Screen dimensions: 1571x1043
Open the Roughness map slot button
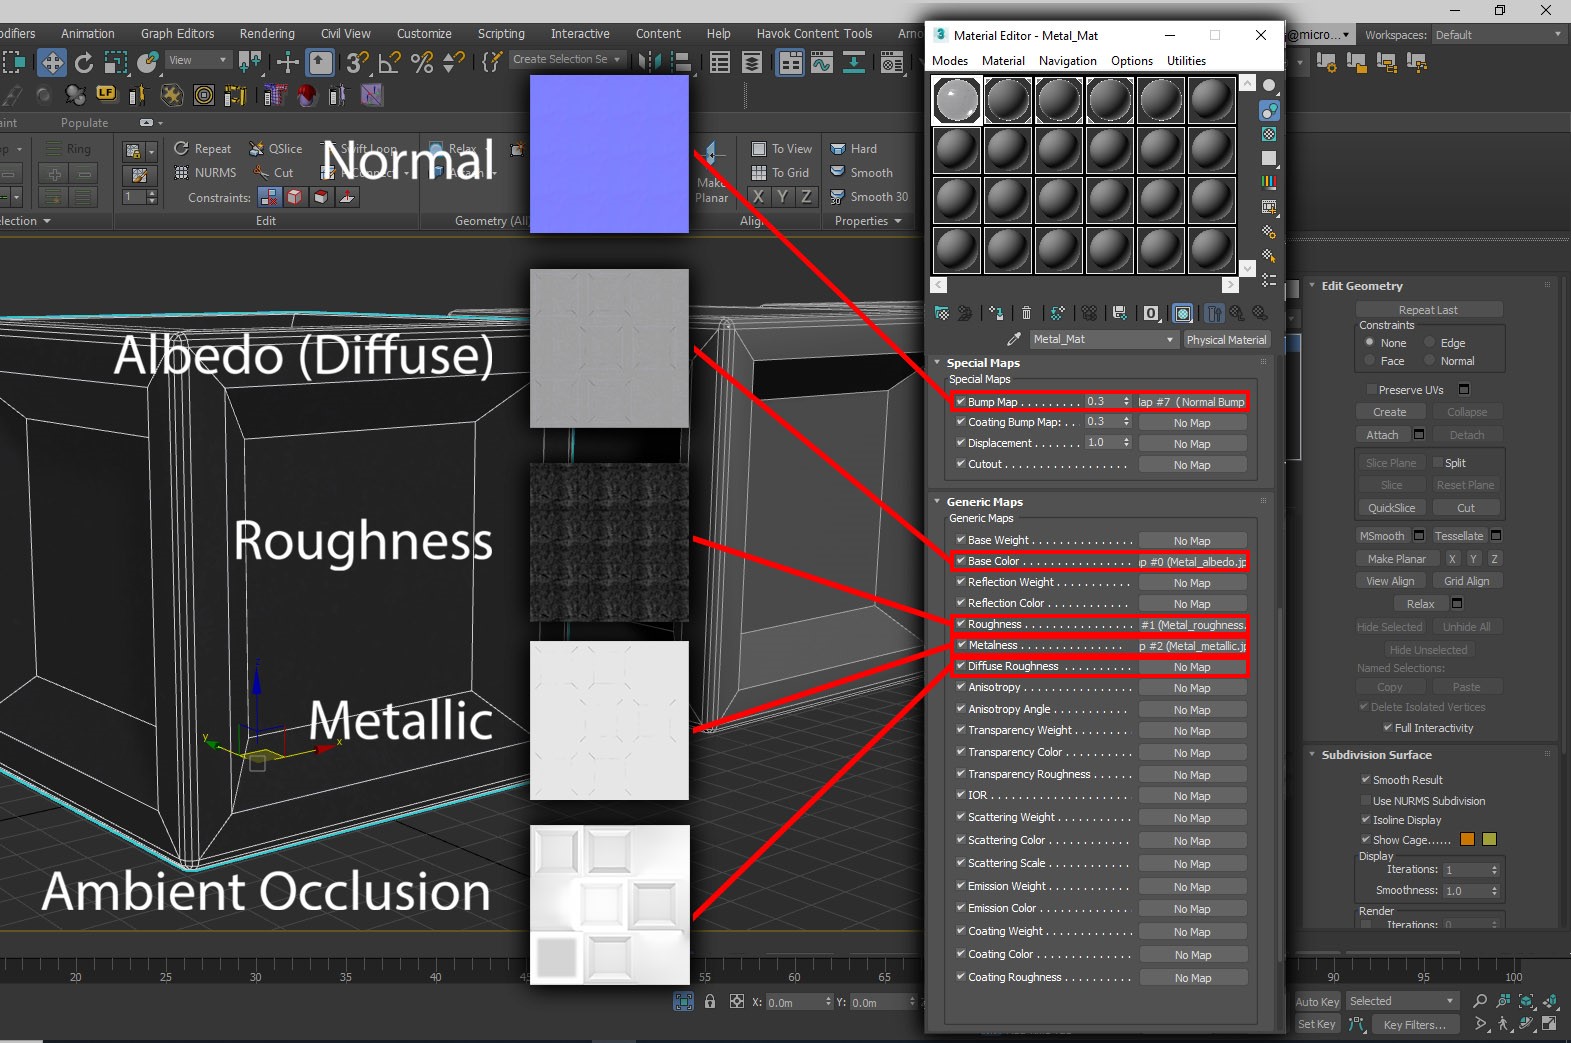click(1193, 625)
